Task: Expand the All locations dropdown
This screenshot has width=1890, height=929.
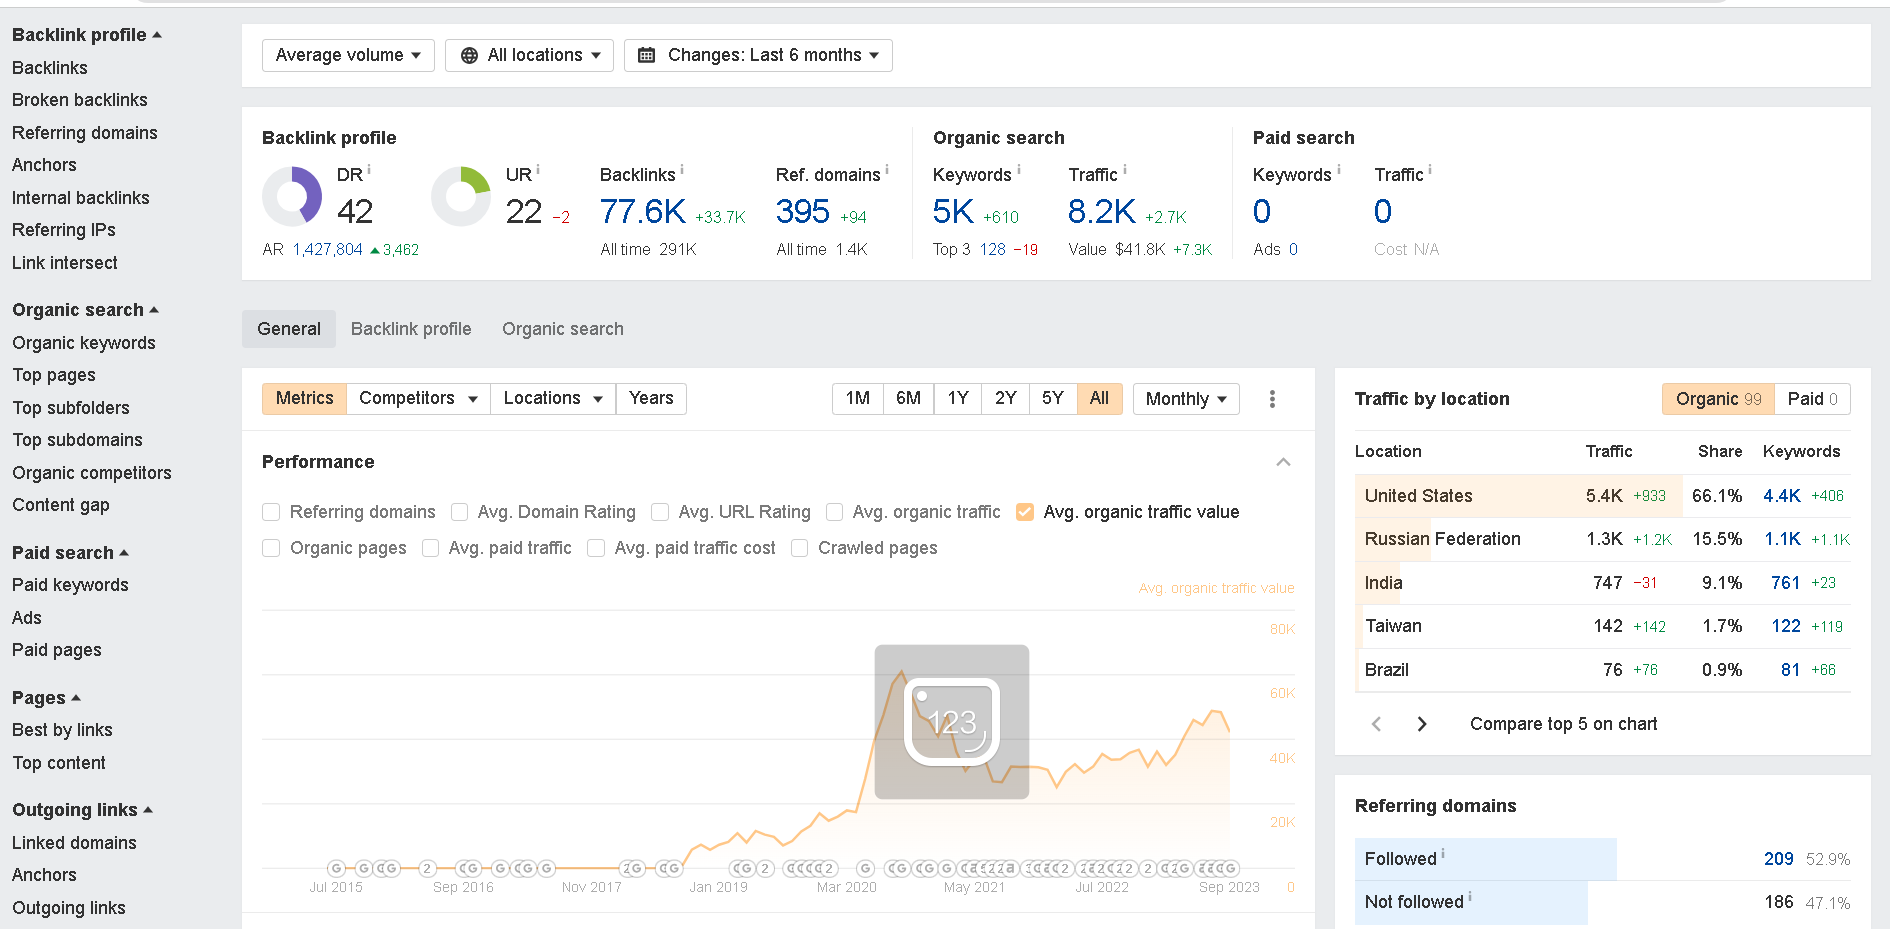Action: (529, 55)
